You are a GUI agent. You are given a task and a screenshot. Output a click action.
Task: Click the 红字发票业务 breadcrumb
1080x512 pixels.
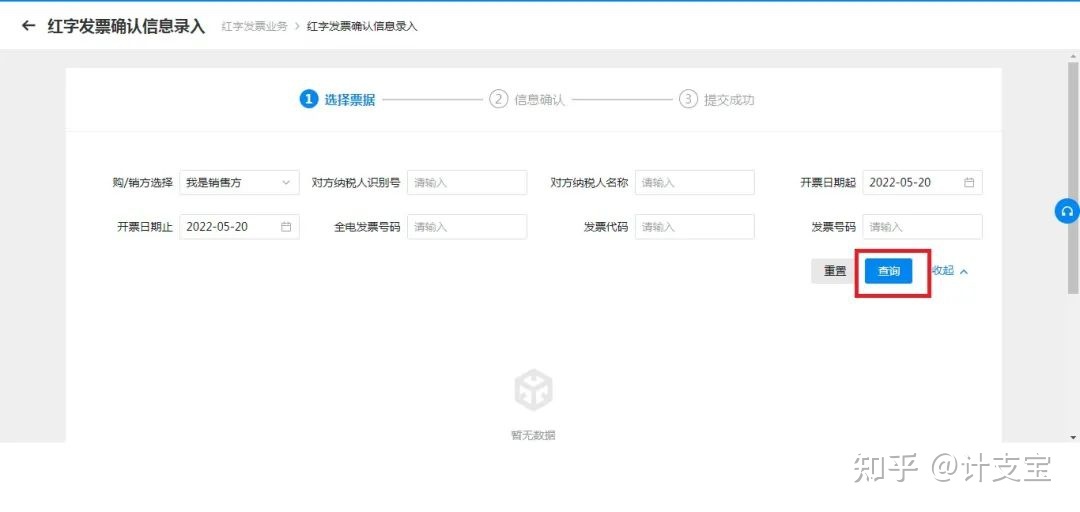pyautogui.click(x=254, y=27)
